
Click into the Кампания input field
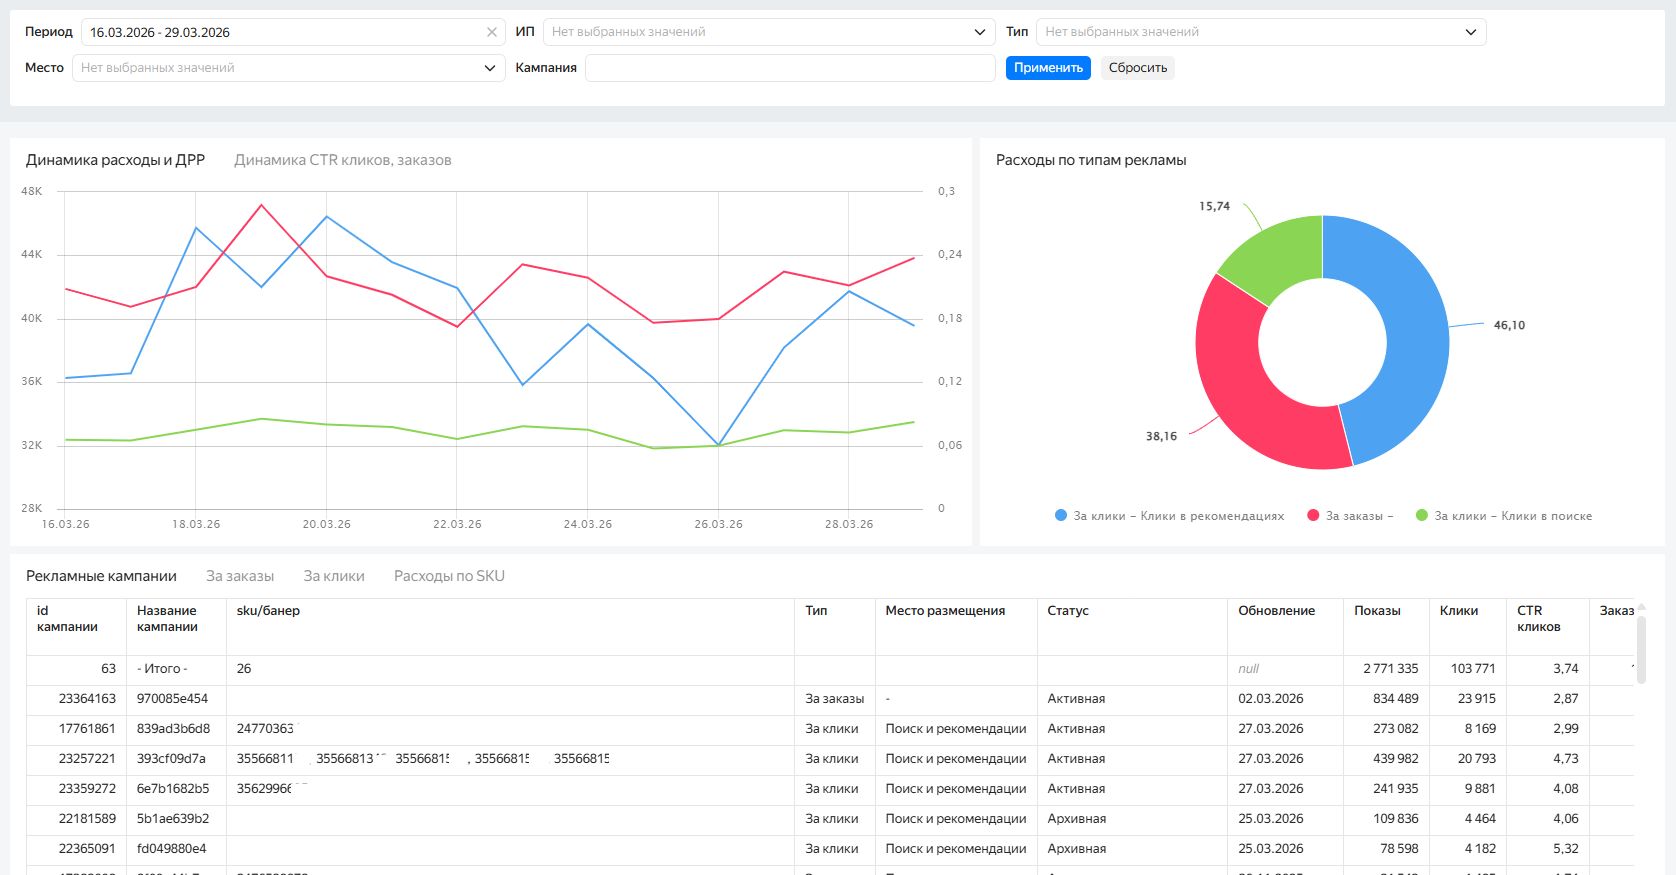(x=790, y=68)
